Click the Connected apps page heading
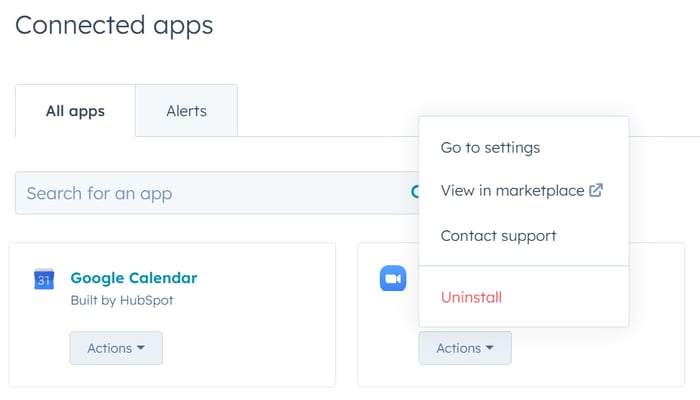The width and height of the screenshot is (700, 400). [x=114, y=25]
